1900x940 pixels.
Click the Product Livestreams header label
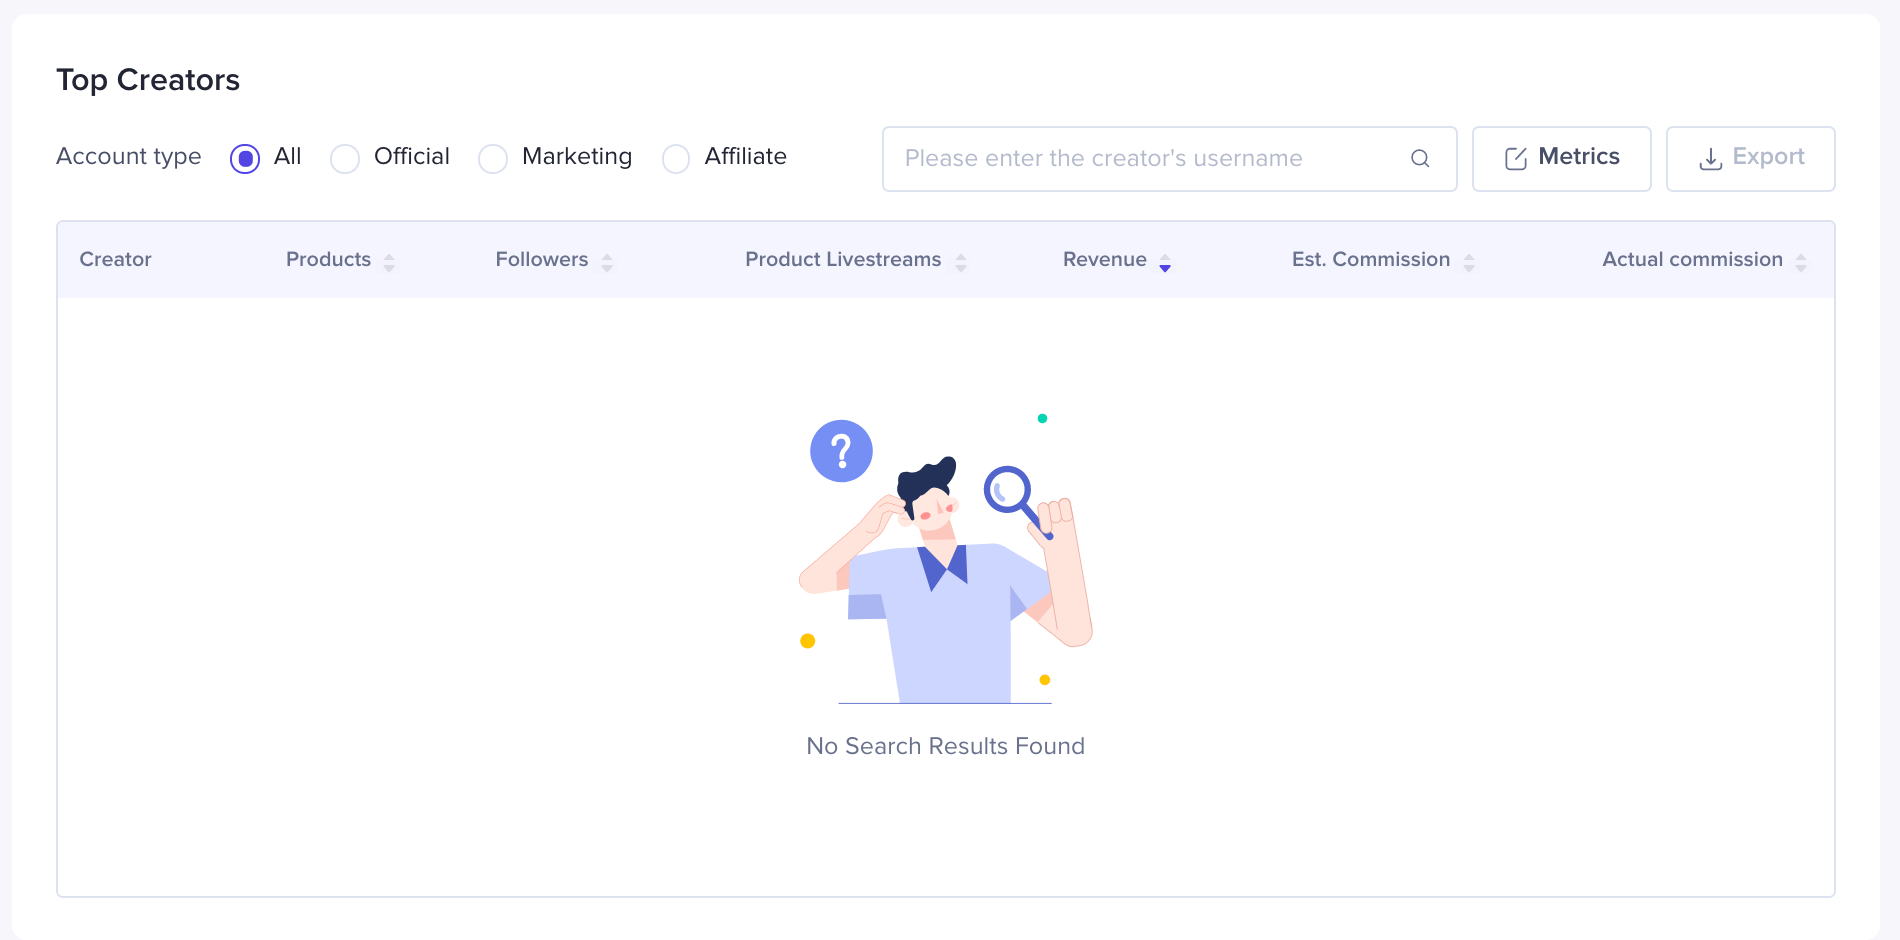pos(843,260)
